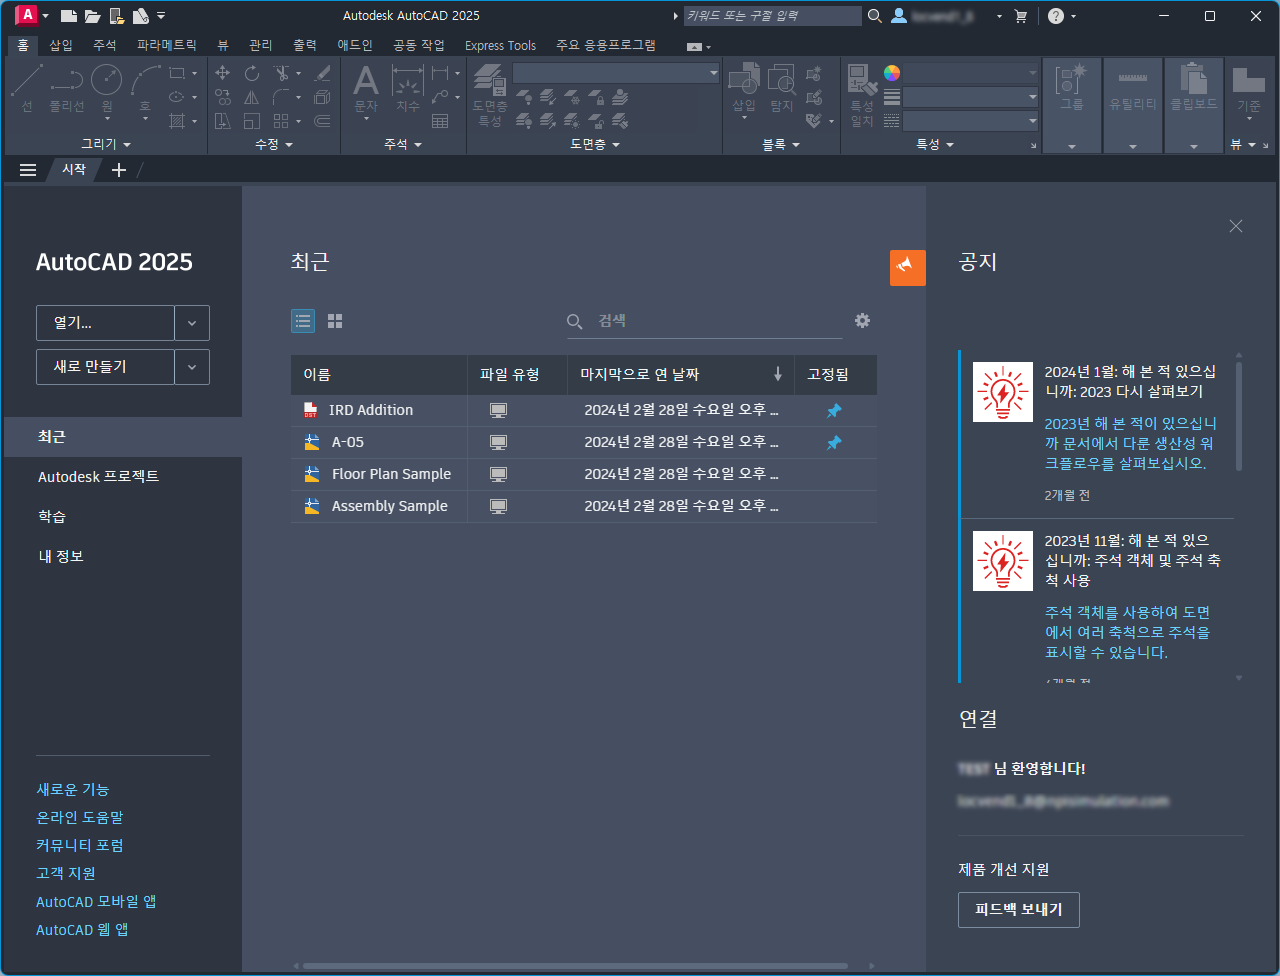Click the 새로 만들기 (New) button
Viewport: 1280px width, 976px height.
pyautogui.click(x=105, y=367)
